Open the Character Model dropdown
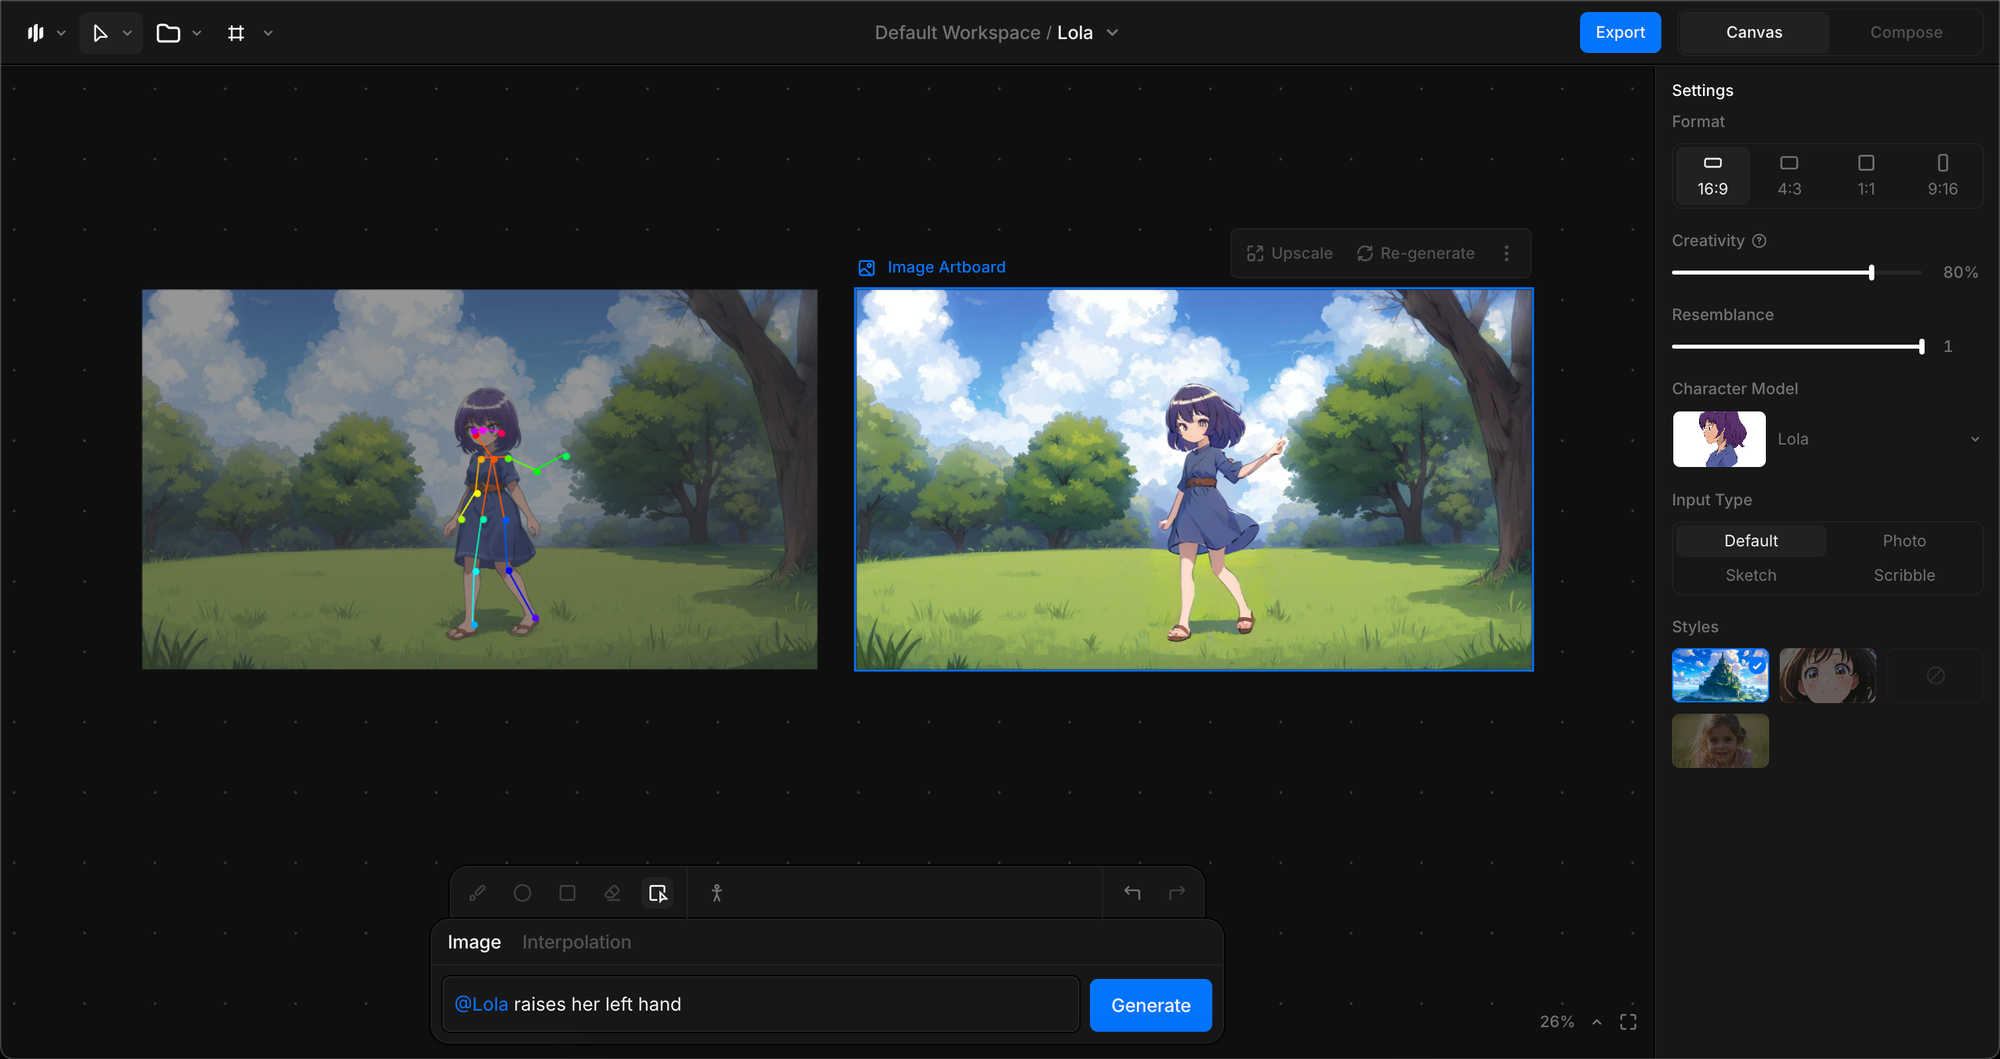This screenshot has width=2000, height=1059. tap(1827, 439)
